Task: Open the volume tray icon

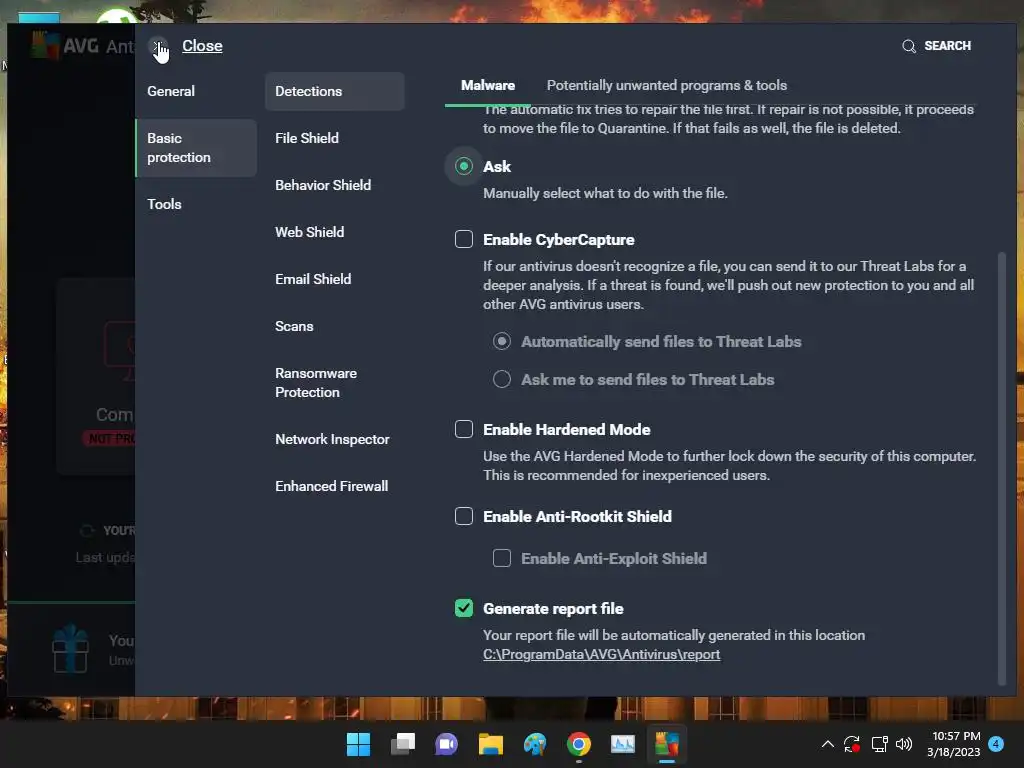Action: click(904, 744)
